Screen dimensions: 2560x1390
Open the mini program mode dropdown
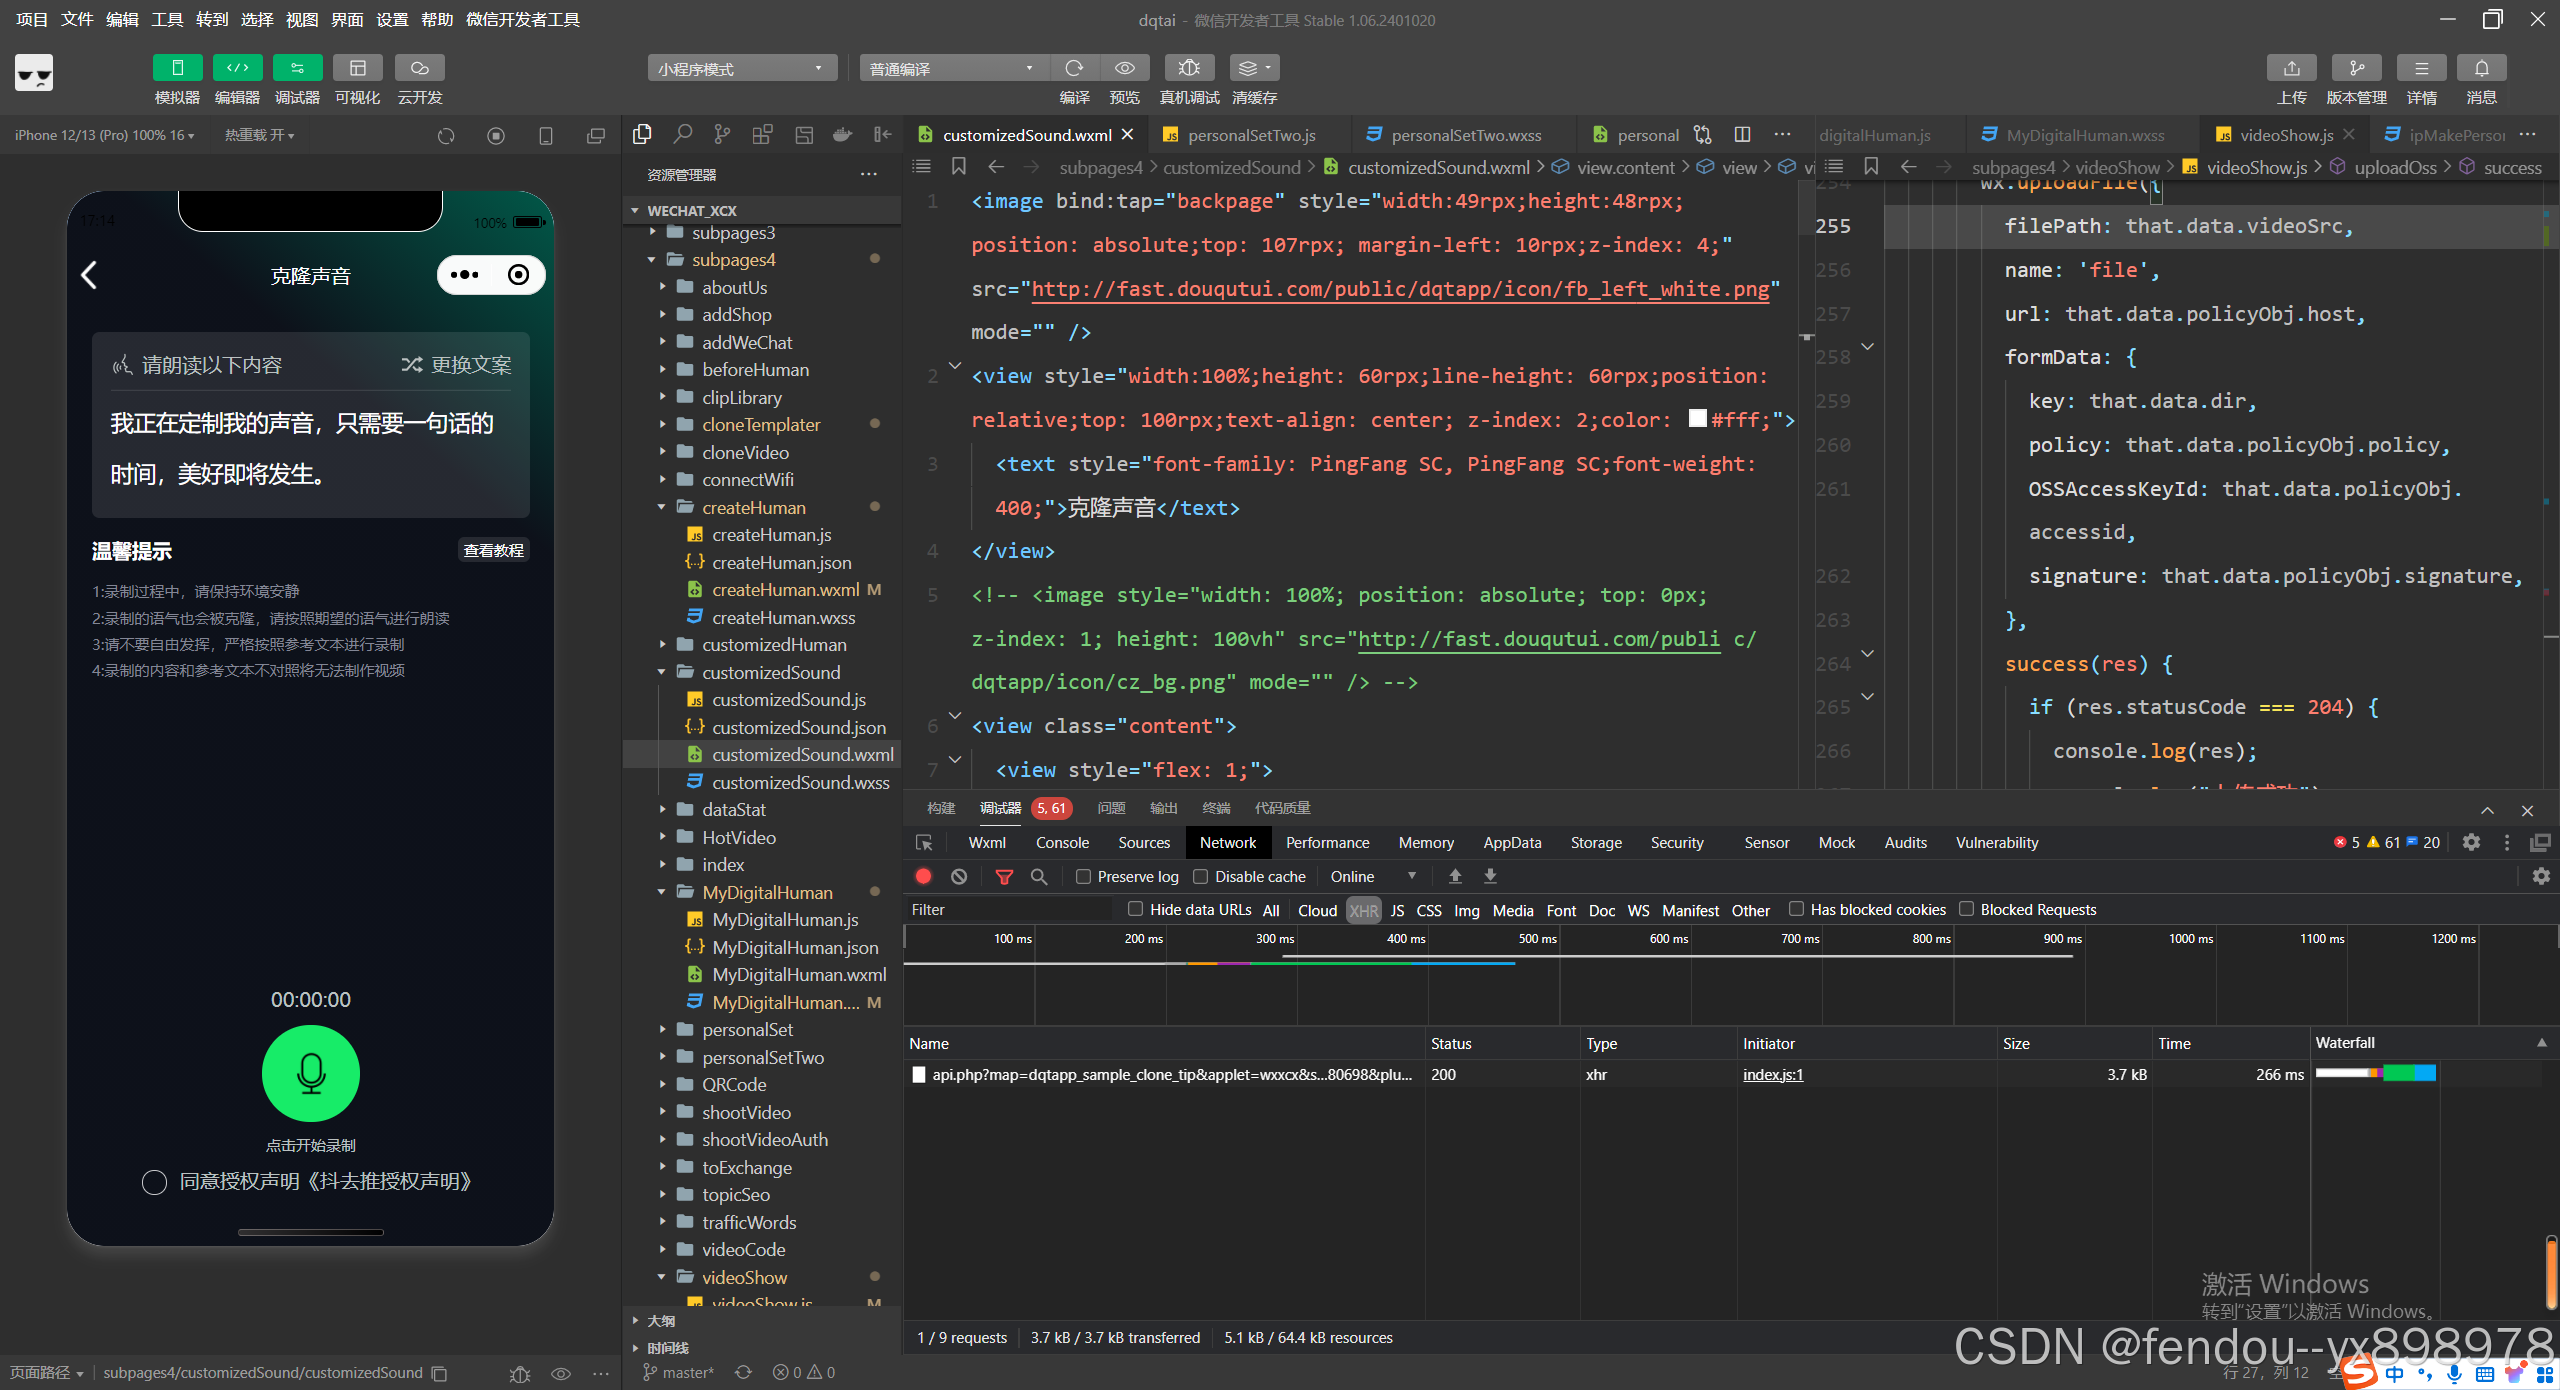(740, 68)
